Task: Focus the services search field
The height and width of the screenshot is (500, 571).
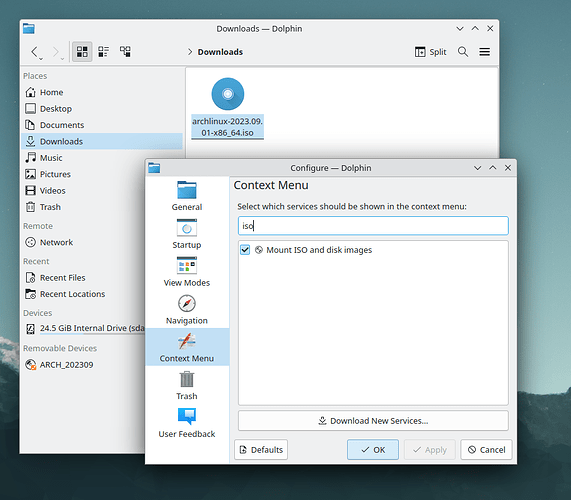Action: pyautogui.click(x=373, y=226)
